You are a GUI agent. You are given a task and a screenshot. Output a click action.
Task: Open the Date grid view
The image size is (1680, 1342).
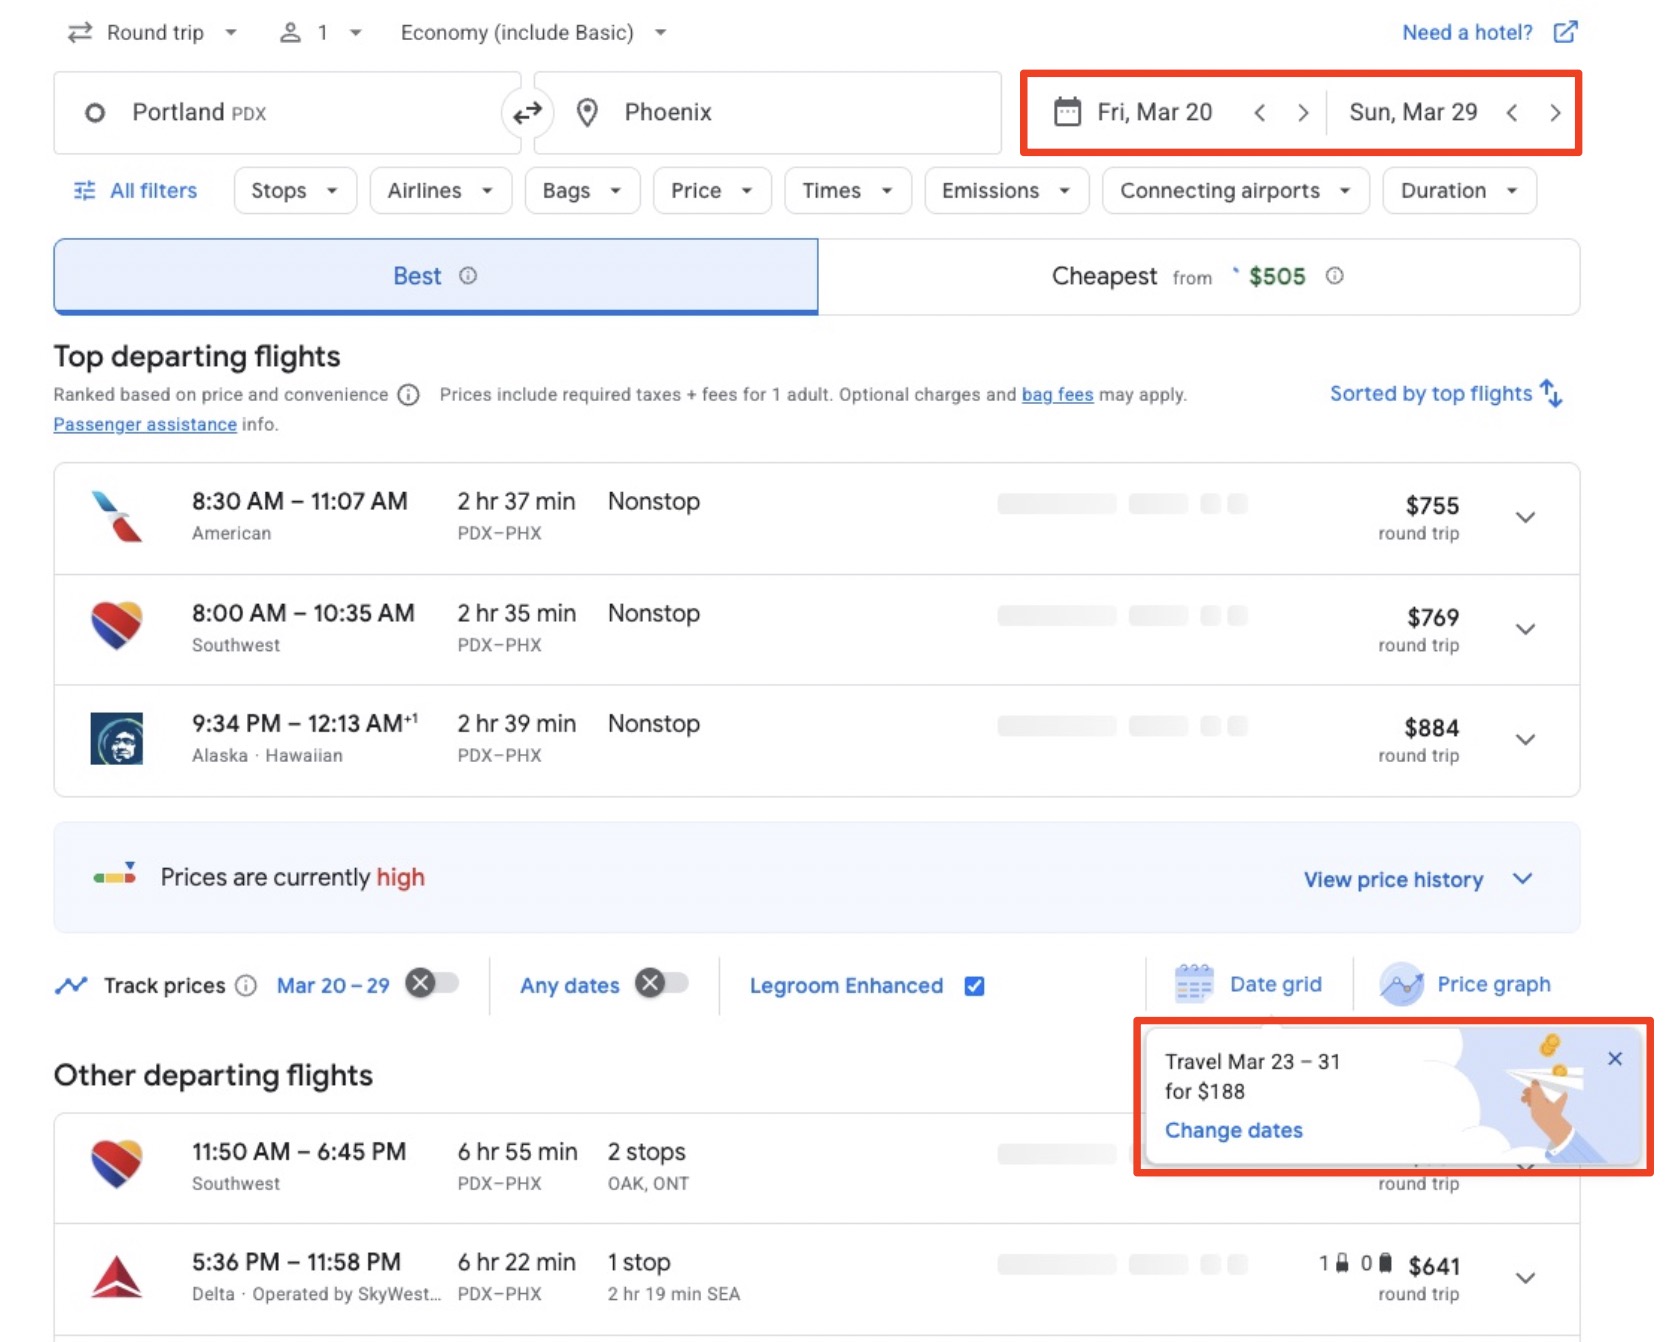click(1250, 985)
